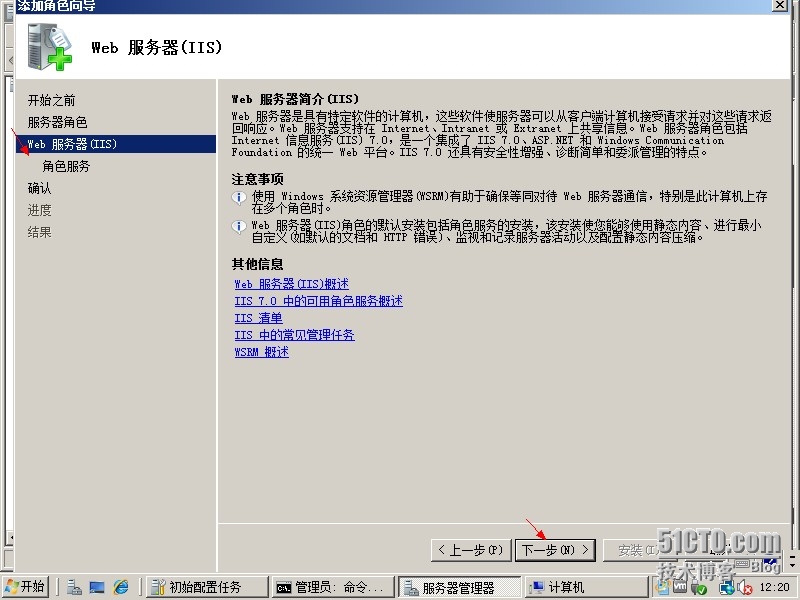This screenshot has height=600, width=800.
Task: Open the IIS 清单 link
Action: tap(258, 318)
